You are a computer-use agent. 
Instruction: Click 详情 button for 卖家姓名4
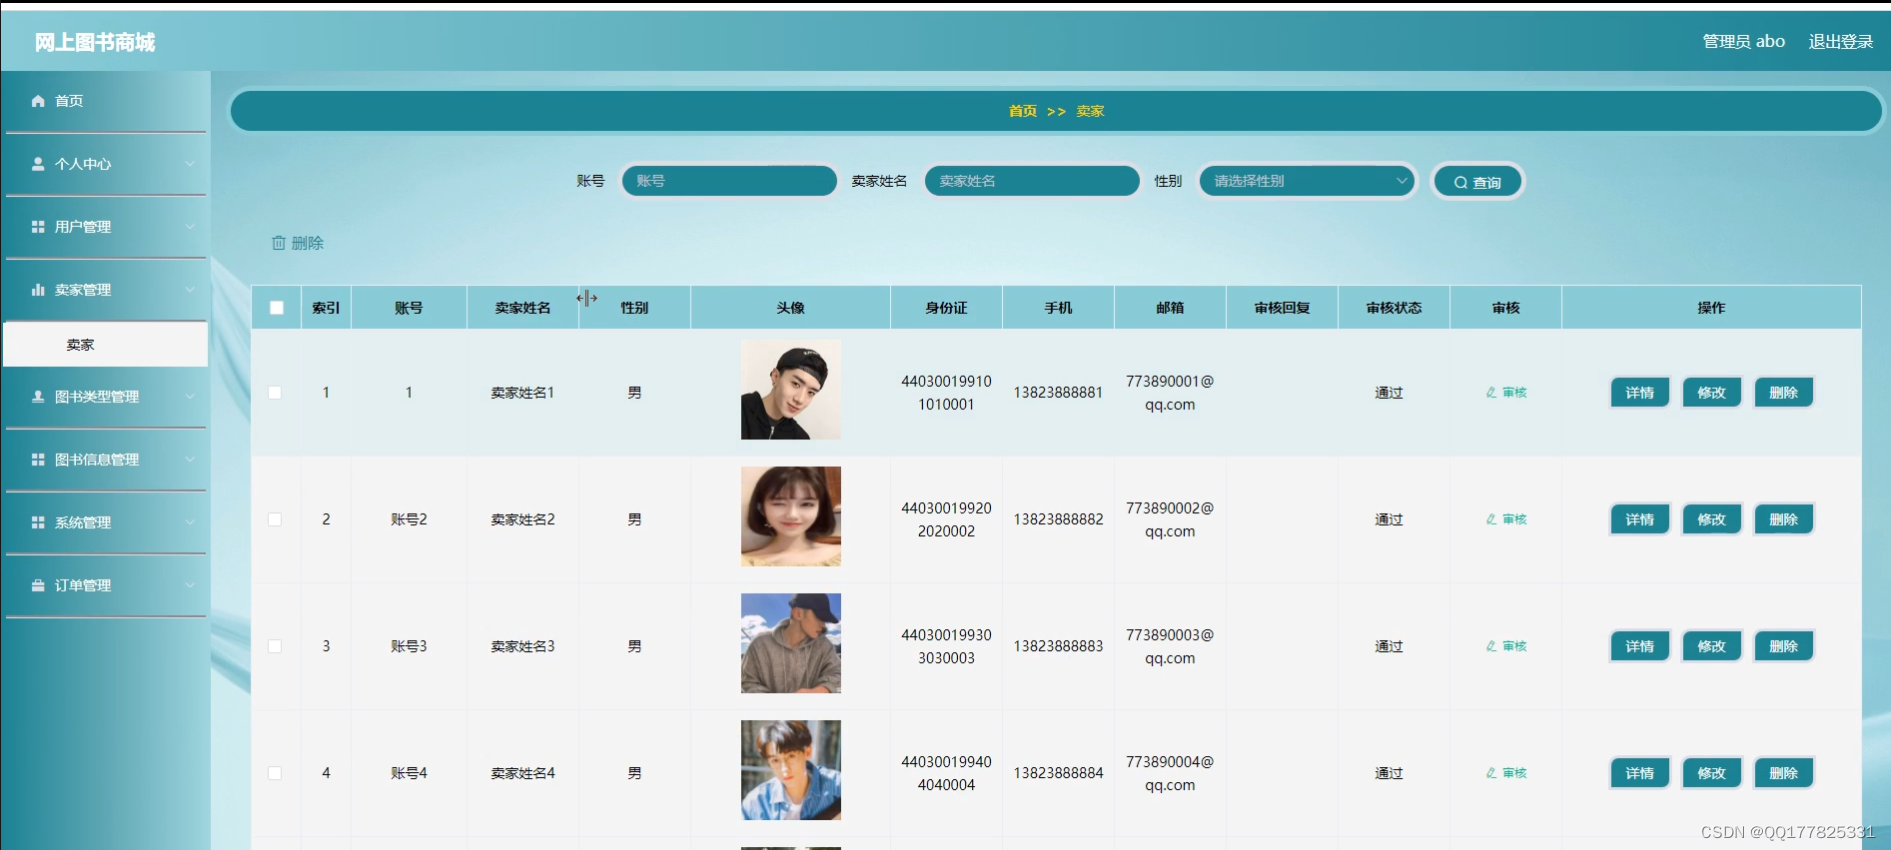pyautogui.click(x=1640, y=773)
